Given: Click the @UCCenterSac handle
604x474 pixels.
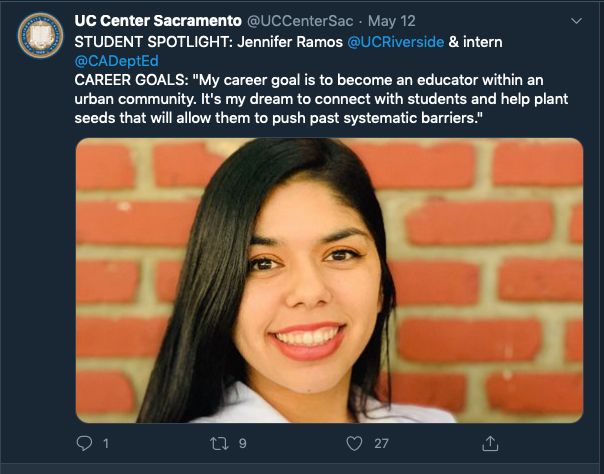Looking at the screenshot, I should pos(296,20).
